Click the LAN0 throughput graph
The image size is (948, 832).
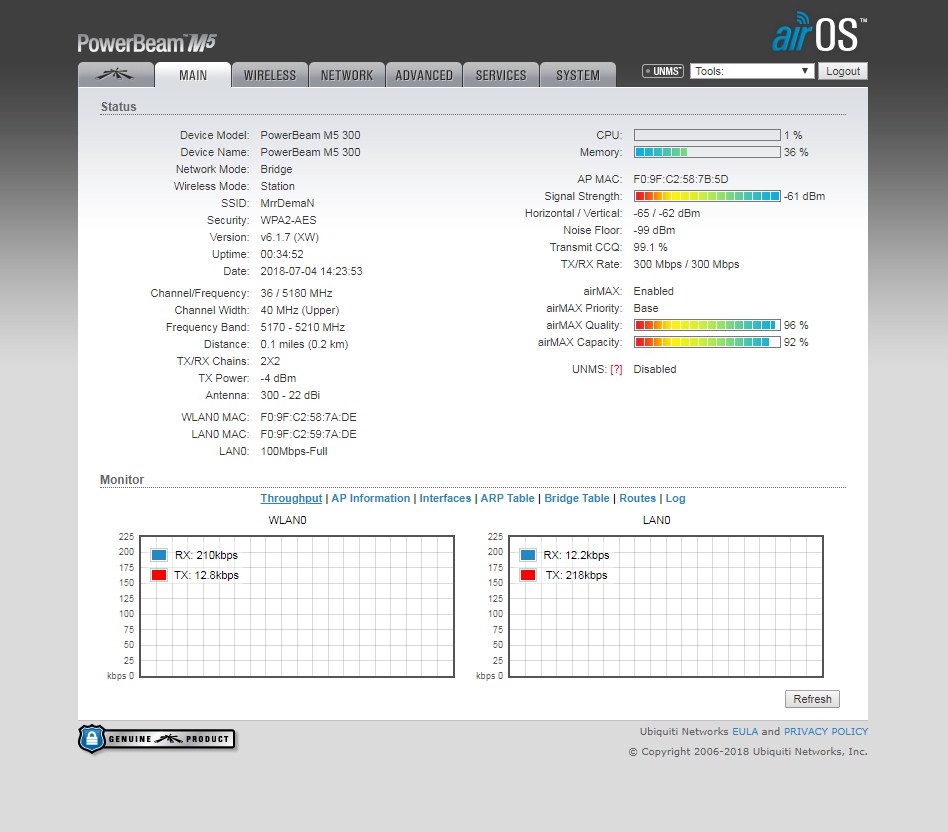pos(666,606)
